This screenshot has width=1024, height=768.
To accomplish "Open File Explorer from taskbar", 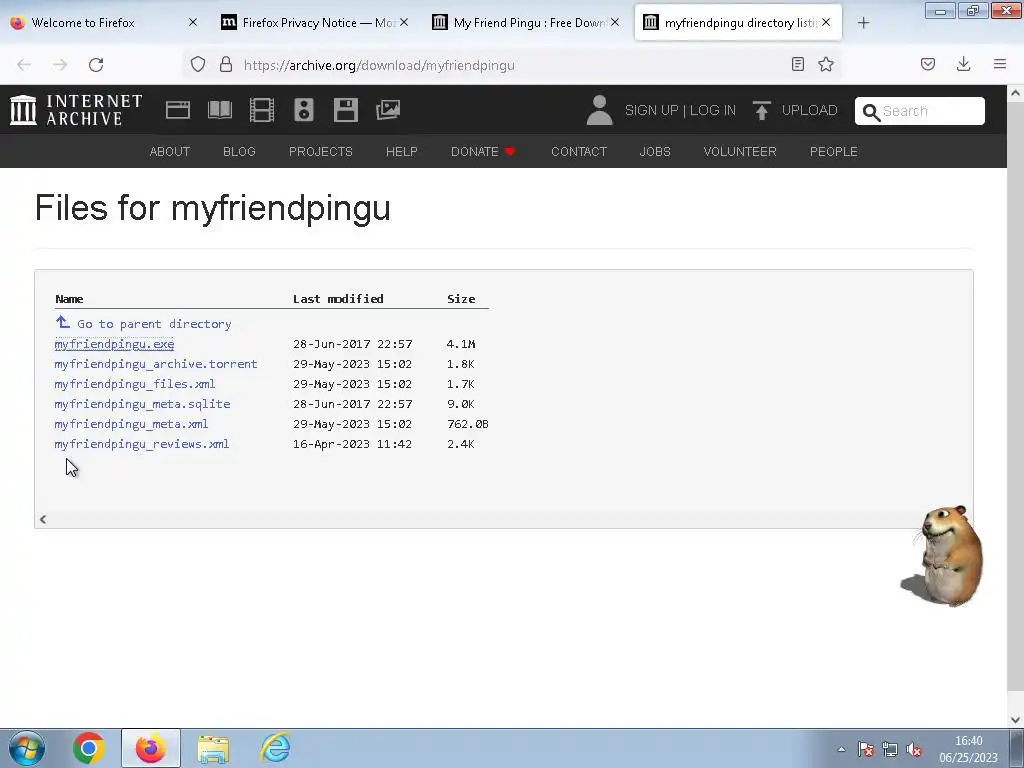I will click(x=214, y=748).
